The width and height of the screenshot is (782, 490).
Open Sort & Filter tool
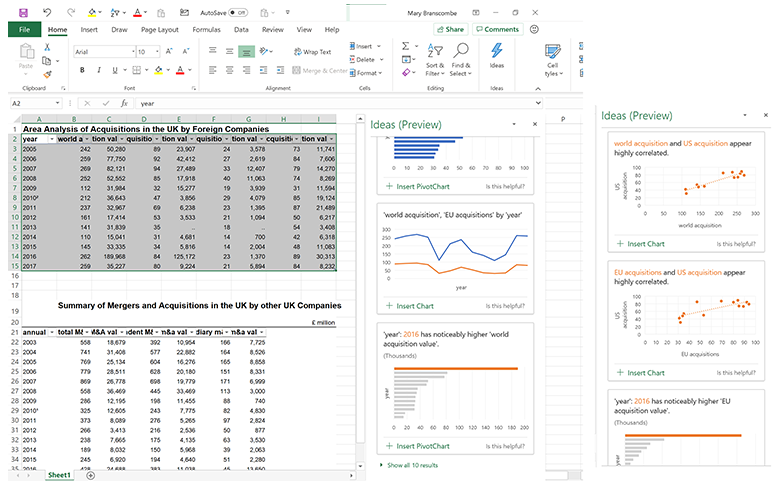coord(434,59)
